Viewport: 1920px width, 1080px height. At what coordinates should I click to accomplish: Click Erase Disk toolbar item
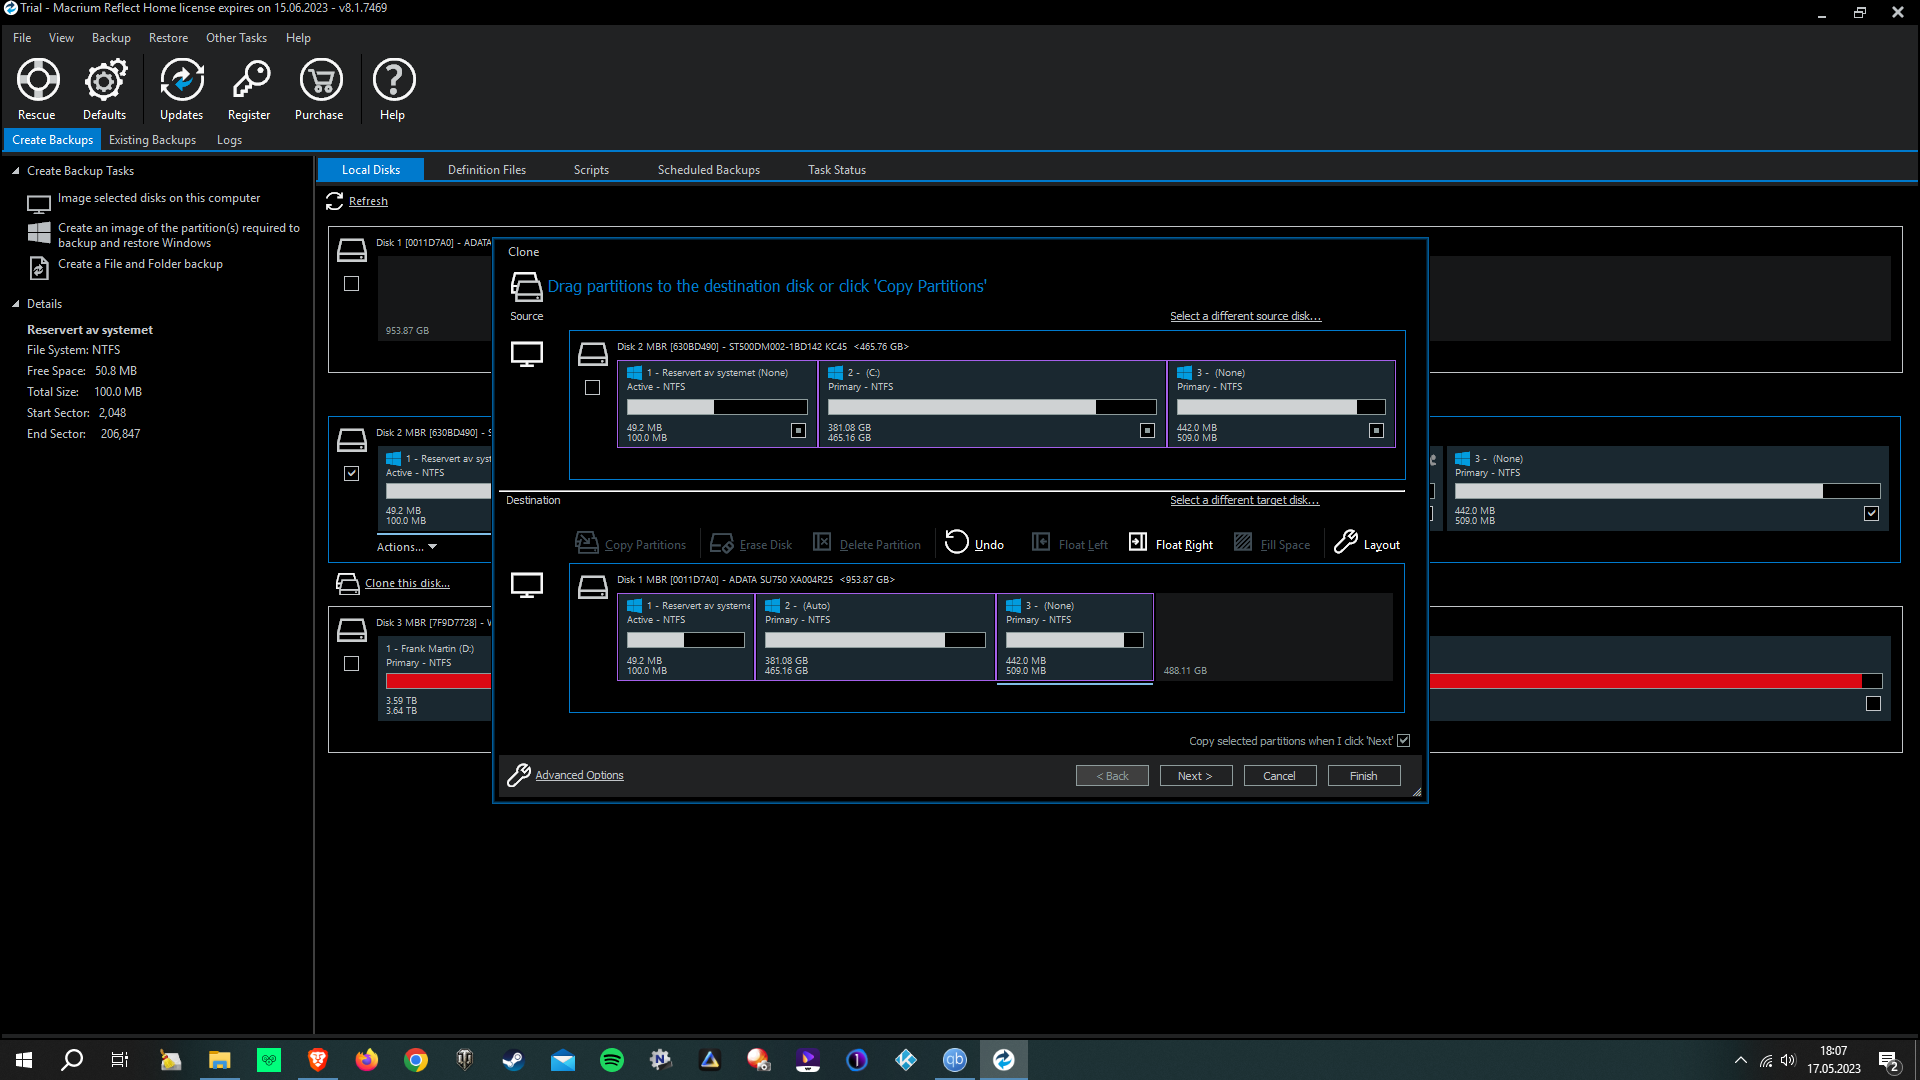pyautogui.click(x=751, y=543)
